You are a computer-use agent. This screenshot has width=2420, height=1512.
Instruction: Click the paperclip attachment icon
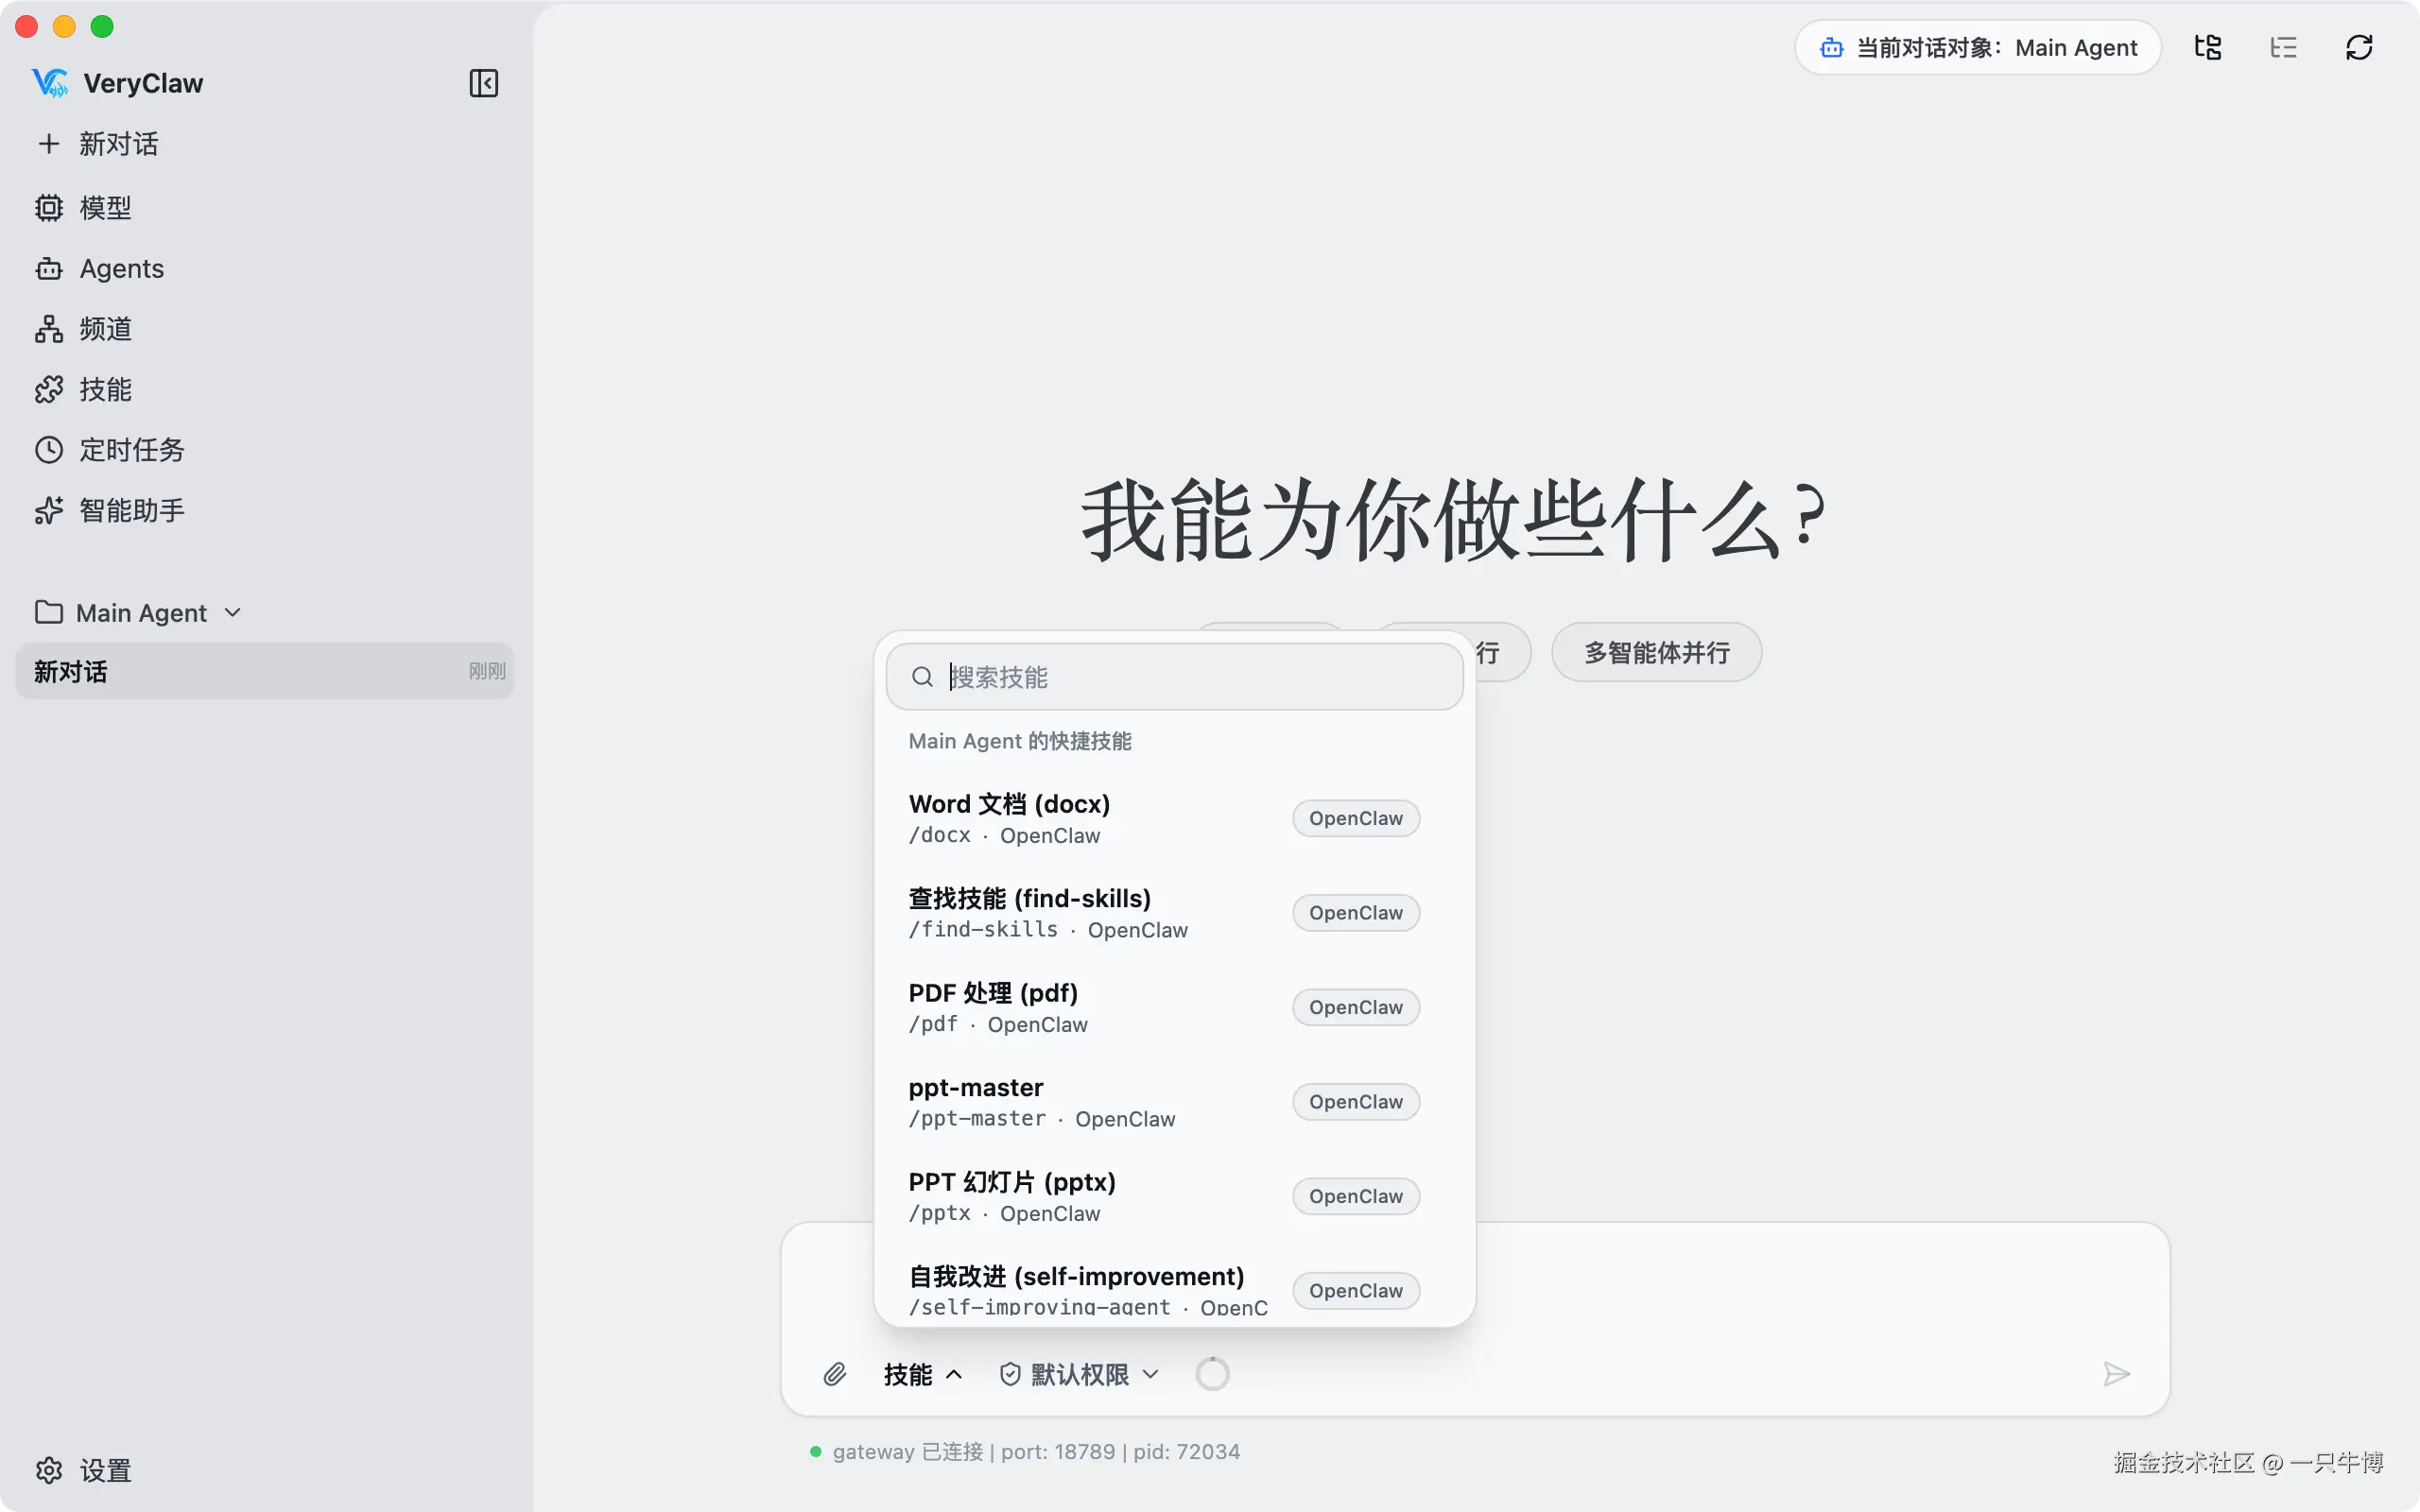pyautogui.click(x=835, y=1374)
